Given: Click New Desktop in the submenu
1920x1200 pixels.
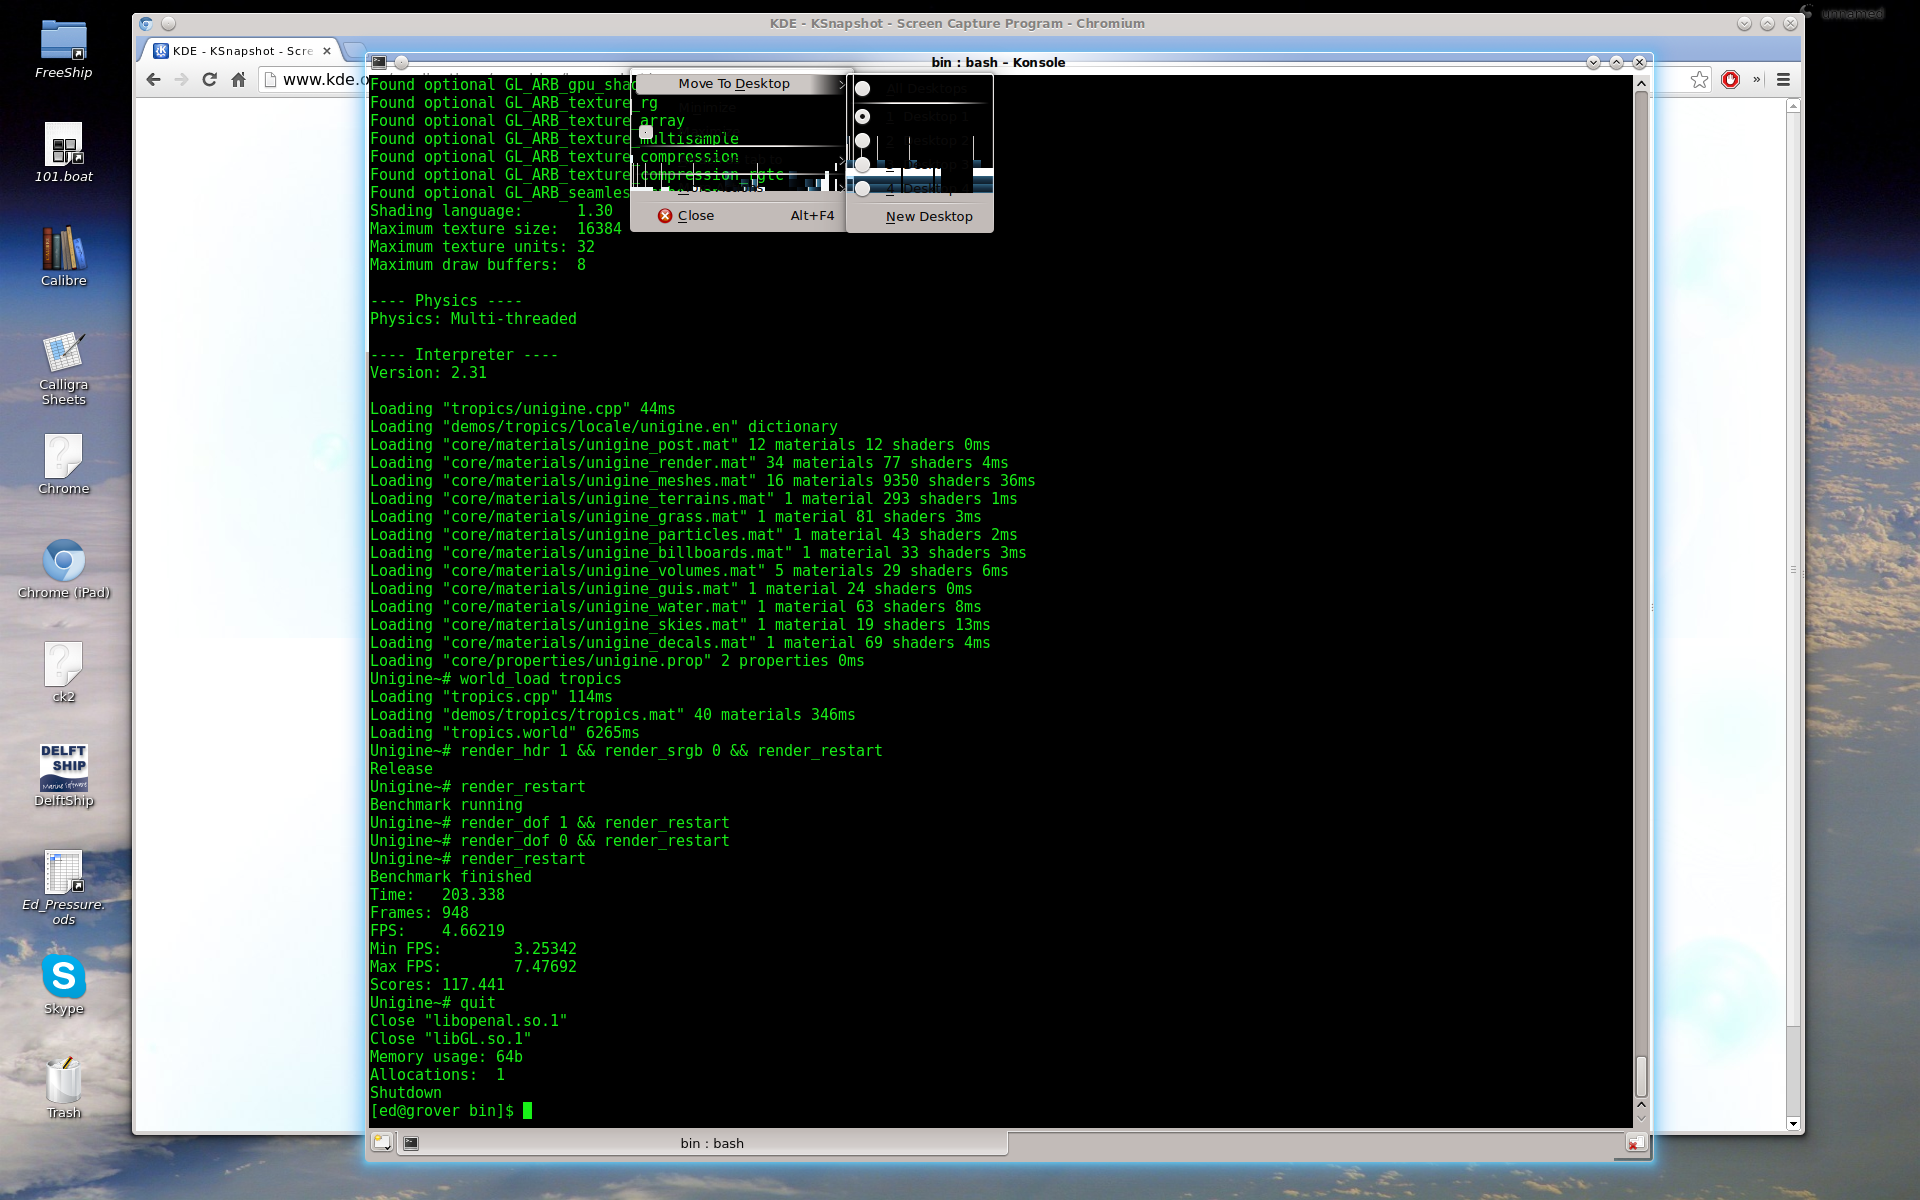Looking at the screenshot, I should tap(928, 217).
